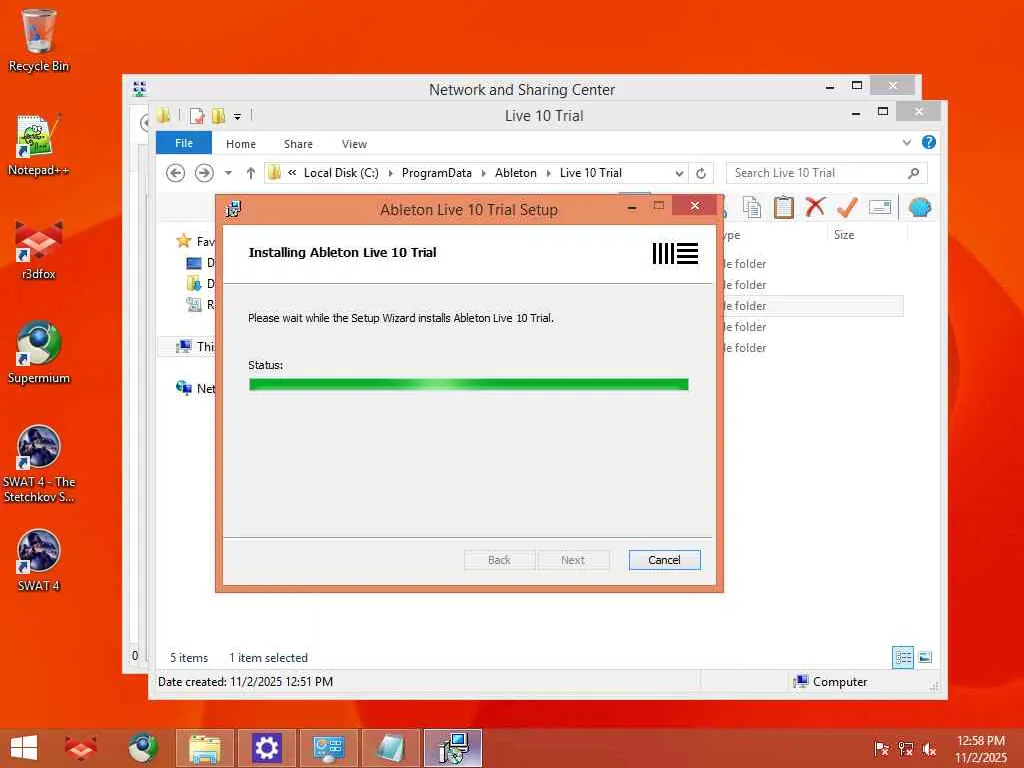Open the View ribbon tab
This screenshot has width=1024, height=768.
[x=354, y=144]
